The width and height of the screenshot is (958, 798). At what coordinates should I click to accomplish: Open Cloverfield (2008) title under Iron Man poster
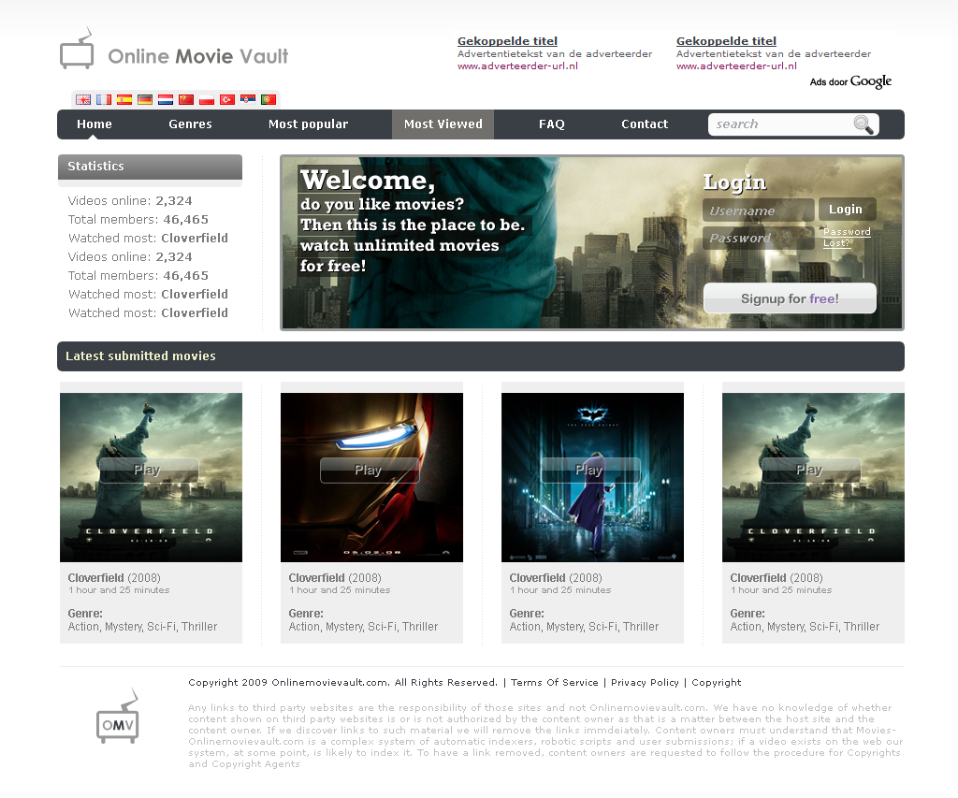(335, 577)
